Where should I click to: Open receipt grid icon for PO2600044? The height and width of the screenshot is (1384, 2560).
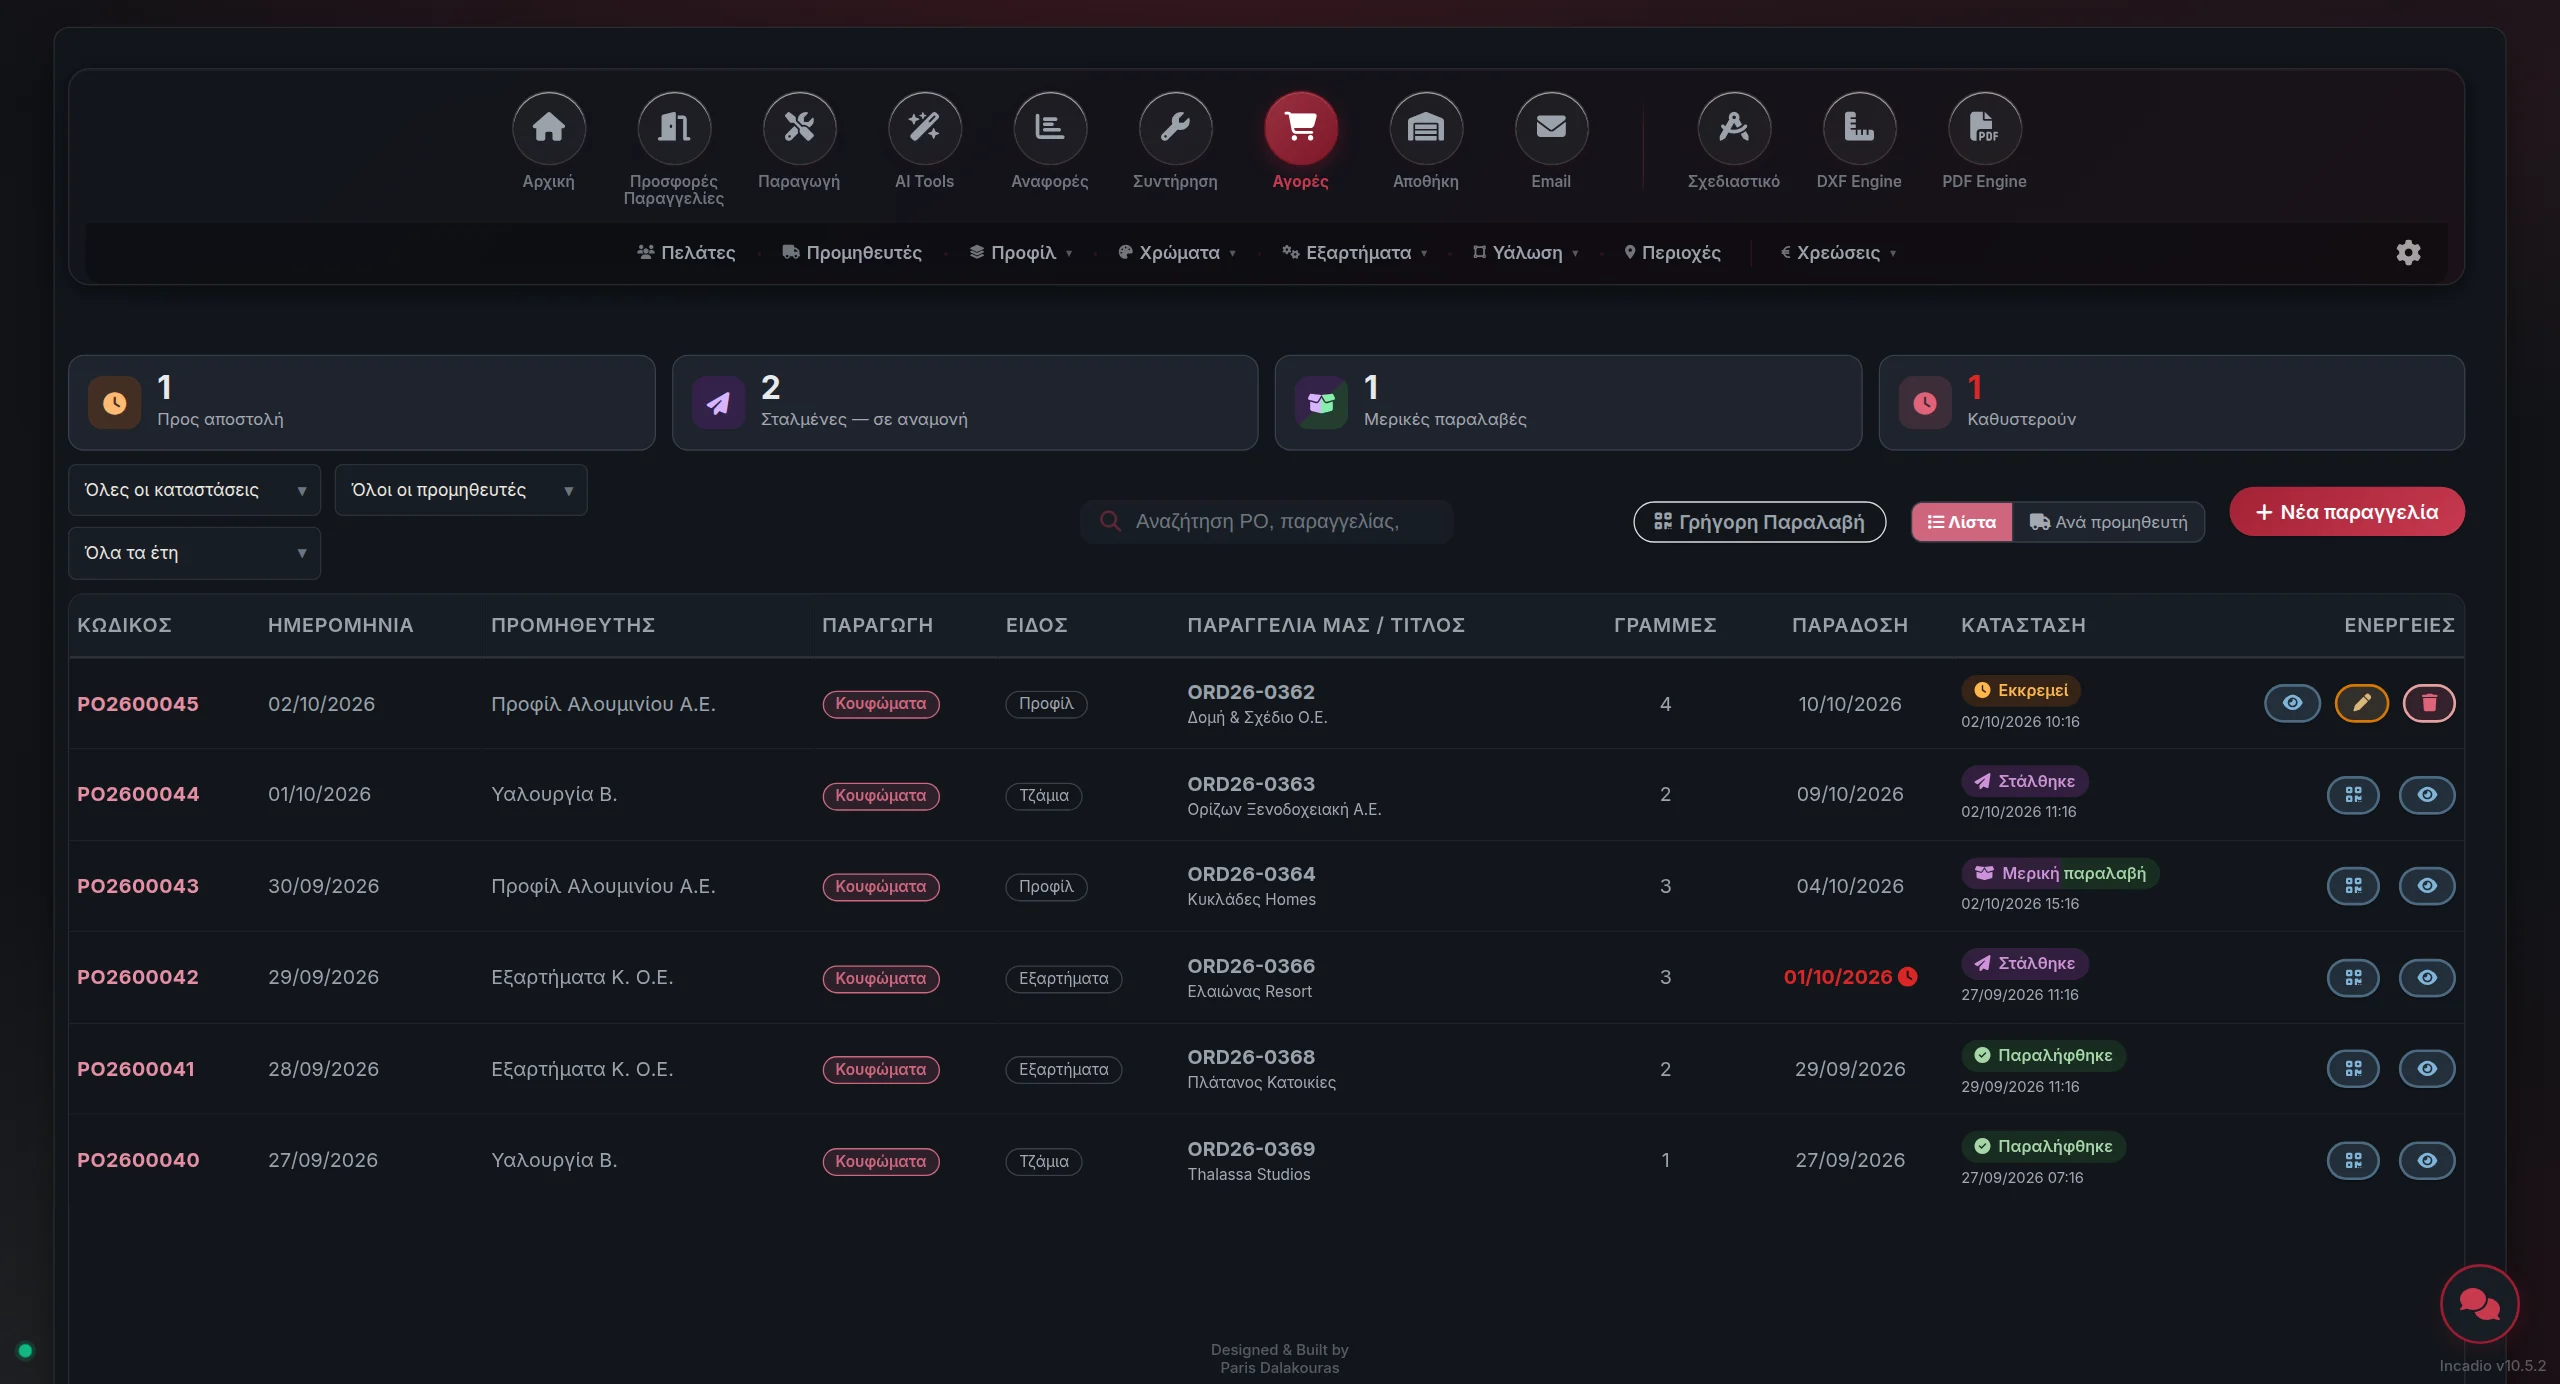tap(2353, 795)
